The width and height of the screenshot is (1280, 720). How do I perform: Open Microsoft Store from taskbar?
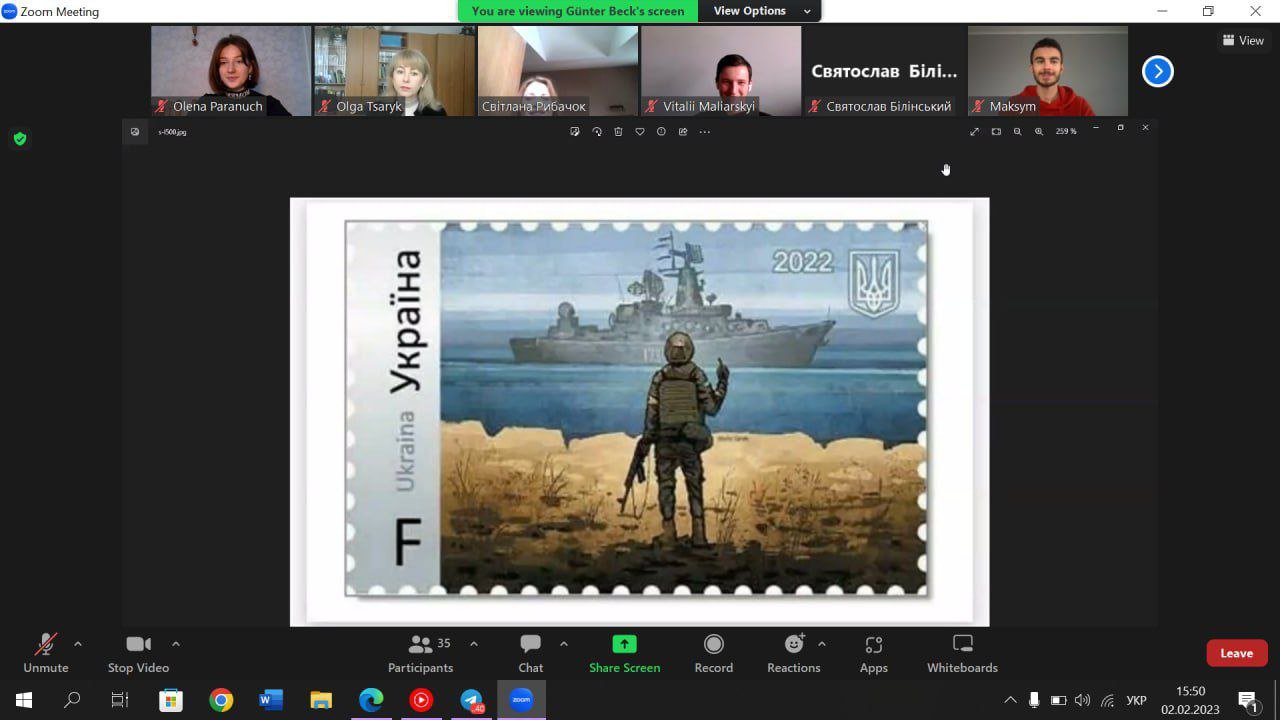coord(171,700)
